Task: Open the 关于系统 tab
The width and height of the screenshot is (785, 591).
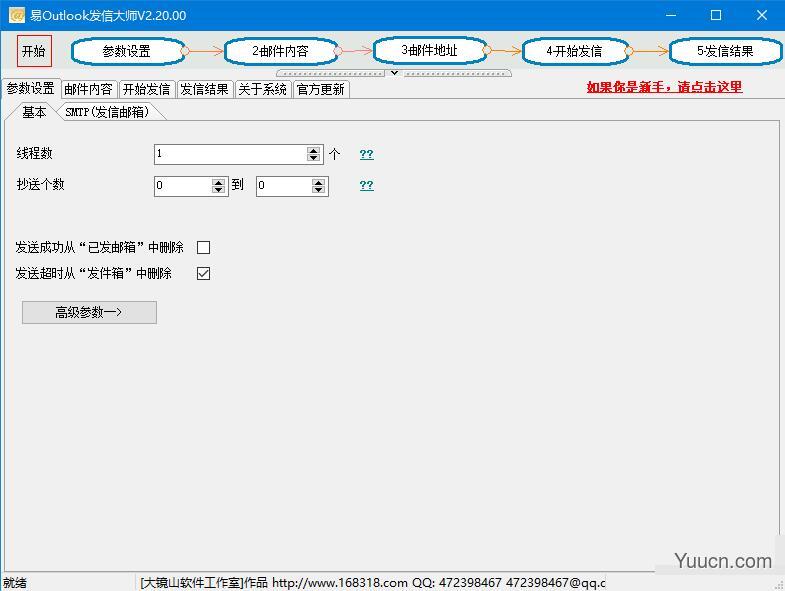Action: point(263,89)
